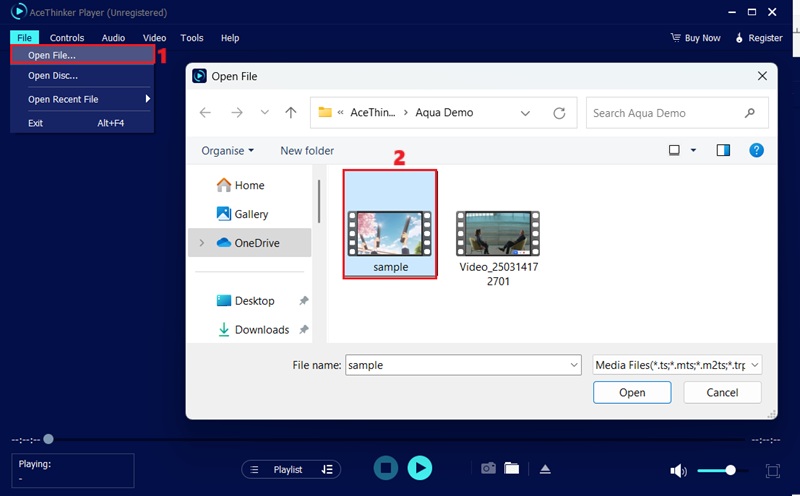Image resolution: width=800 pixels, height=496 pixels.
Task: Click the playback progress slider handle
Action: click(x=48, y=439)
